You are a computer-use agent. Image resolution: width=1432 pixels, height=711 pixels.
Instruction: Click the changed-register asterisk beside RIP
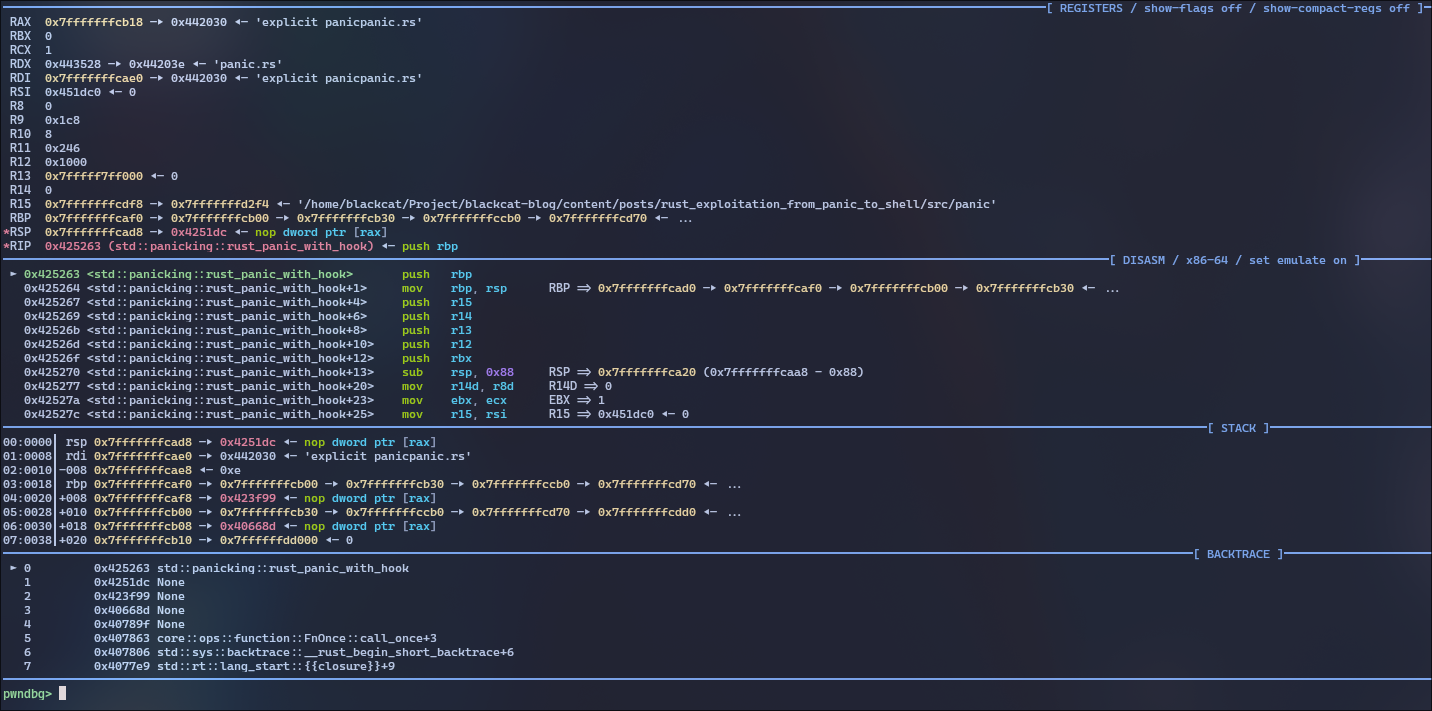[x=6, y=246]
